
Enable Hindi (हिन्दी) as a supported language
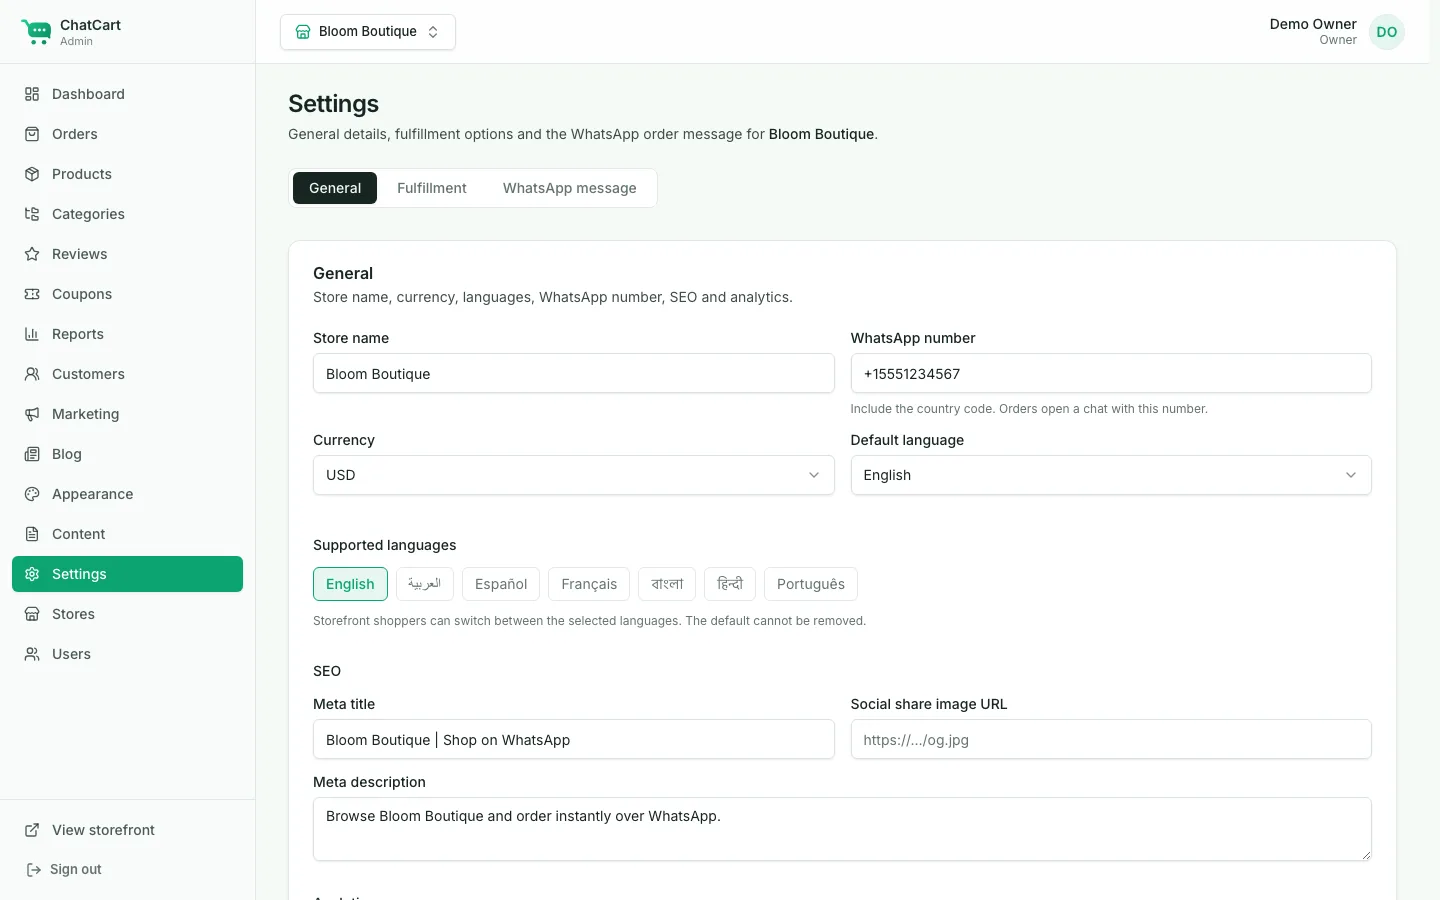tap(730, 584)
